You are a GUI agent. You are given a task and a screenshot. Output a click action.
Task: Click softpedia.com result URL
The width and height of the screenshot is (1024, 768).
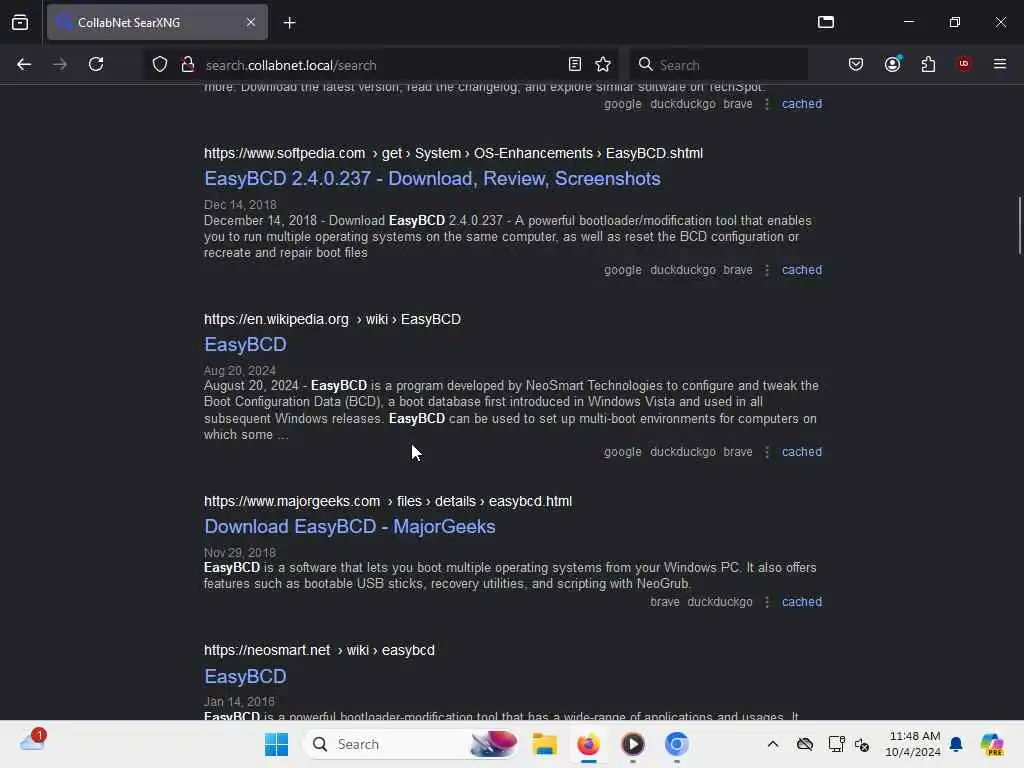(453, 153)
